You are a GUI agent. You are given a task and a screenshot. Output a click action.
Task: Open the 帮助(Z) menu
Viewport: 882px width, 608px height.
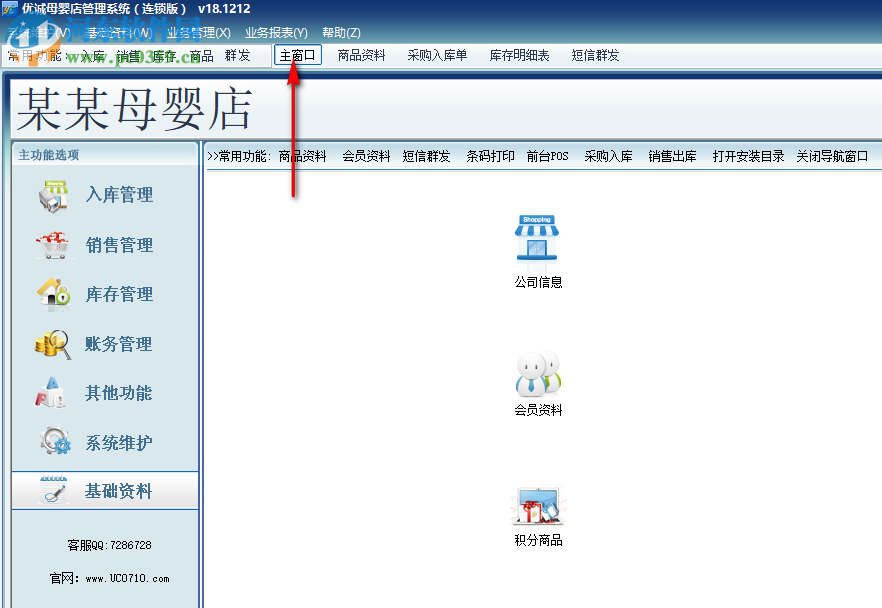tap(341, 32)
